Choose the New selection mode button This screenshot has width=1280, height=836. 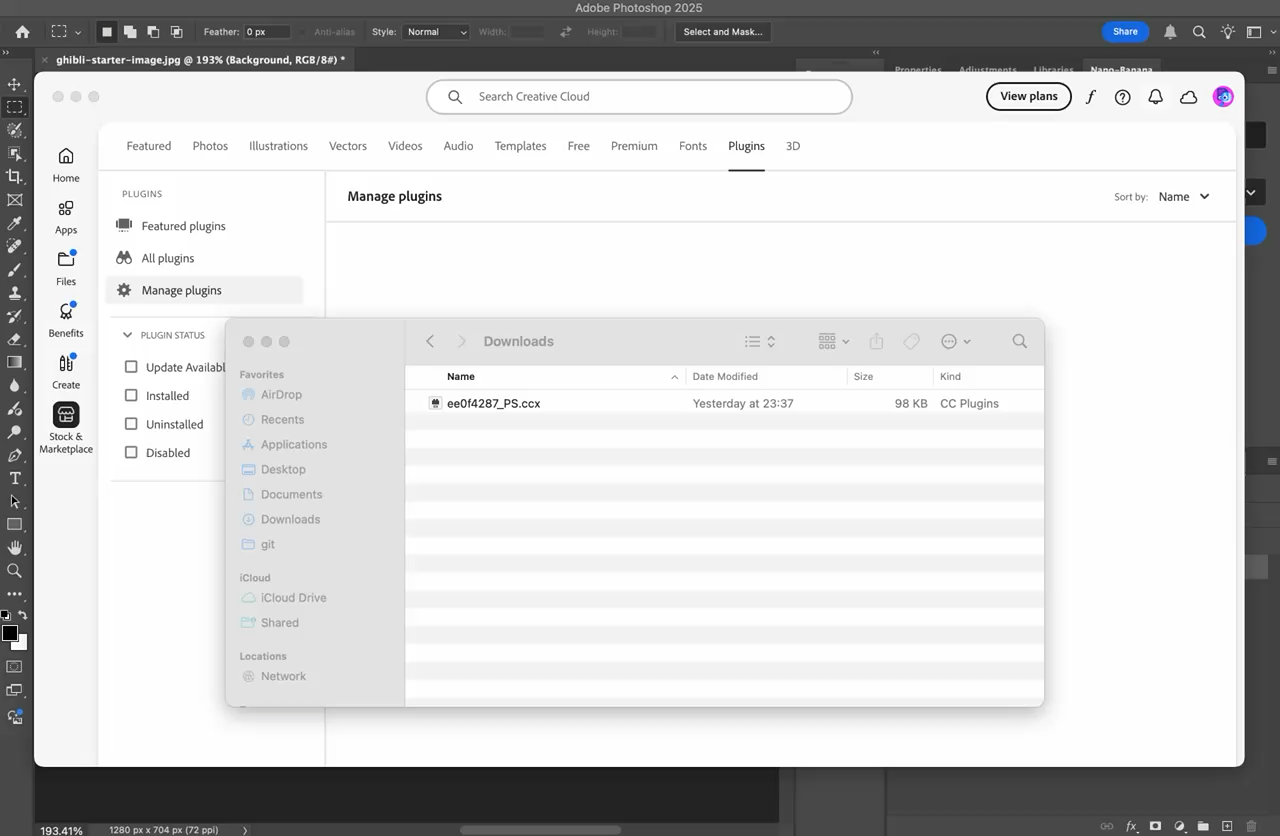(107, 32)
